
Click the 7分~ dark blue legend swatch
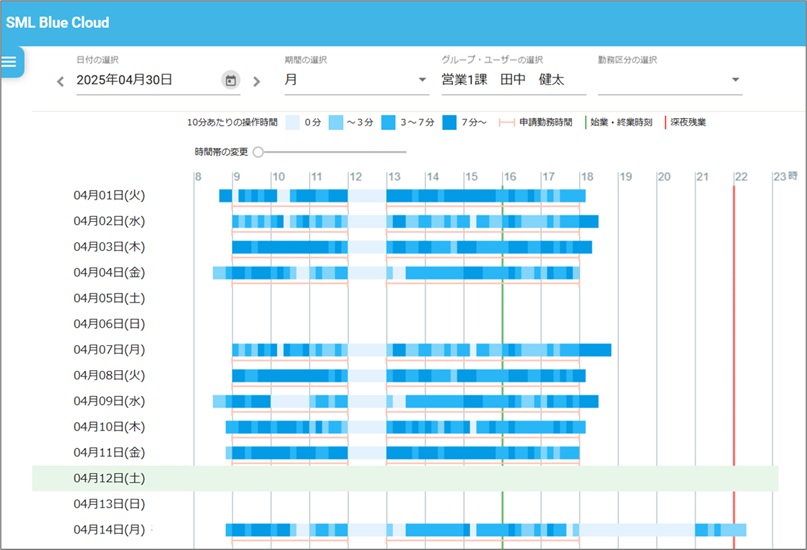coord(449,122)
